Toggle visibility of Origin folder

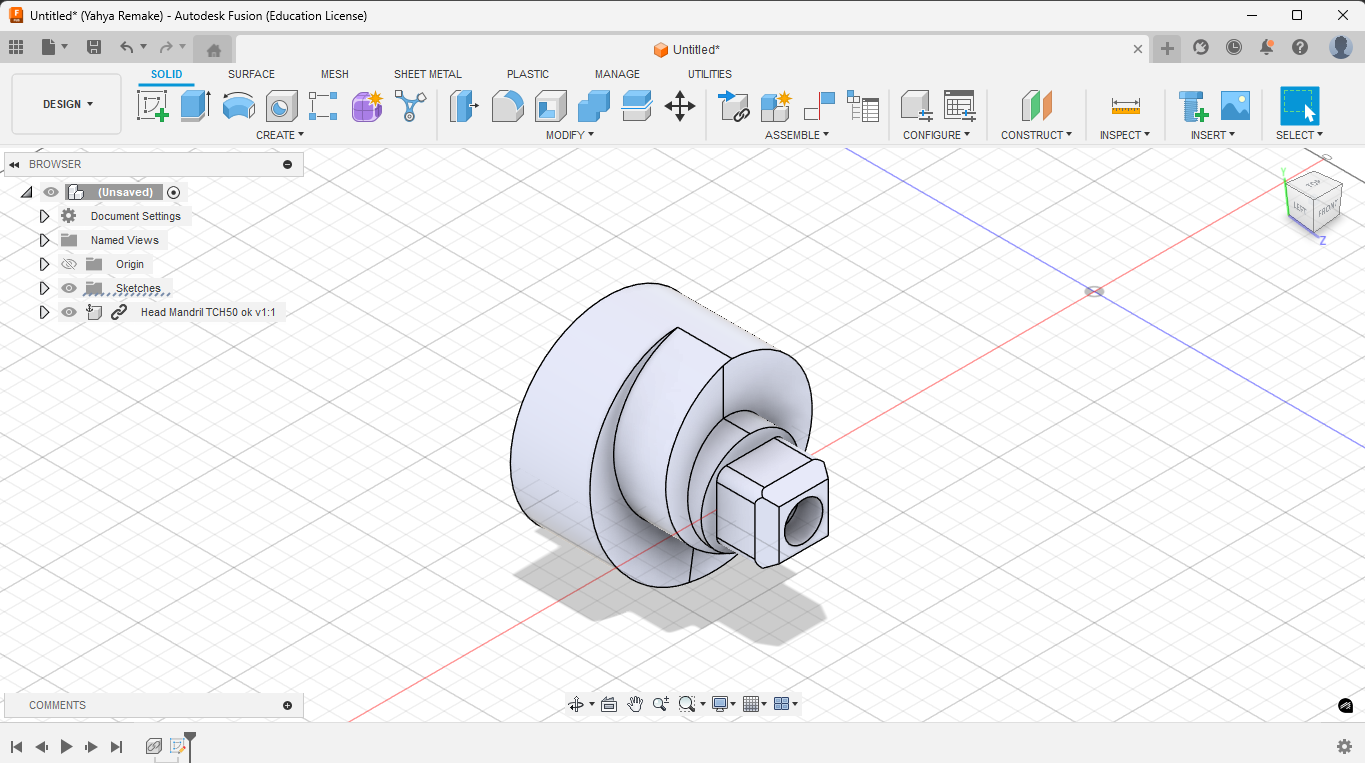68,264
